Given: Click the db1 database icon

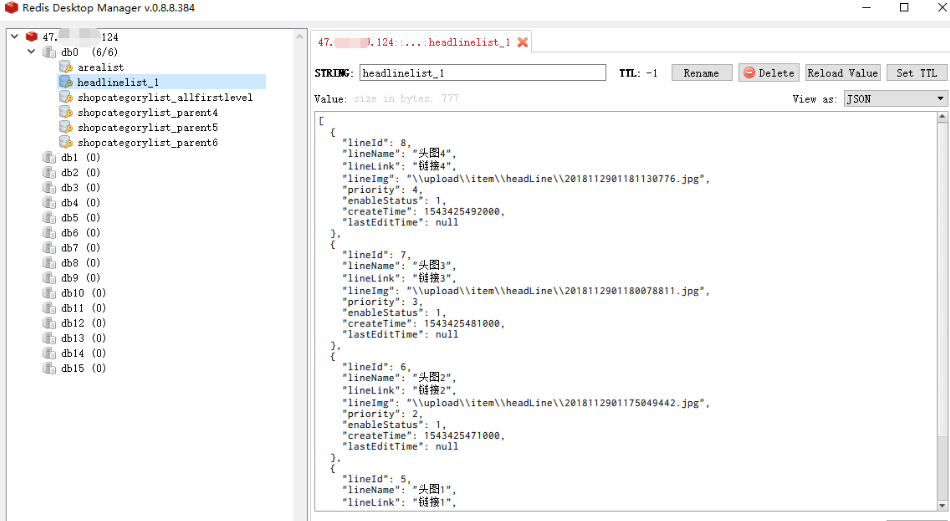Looking at the screenshot, I should click(x=49, y=158).
